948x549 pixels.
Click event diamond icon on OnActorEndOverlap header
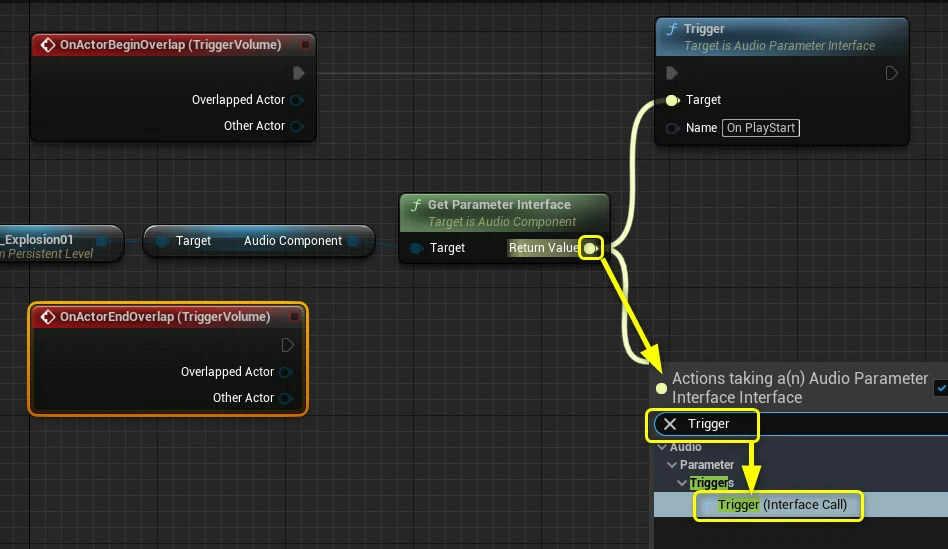(48, 317)
